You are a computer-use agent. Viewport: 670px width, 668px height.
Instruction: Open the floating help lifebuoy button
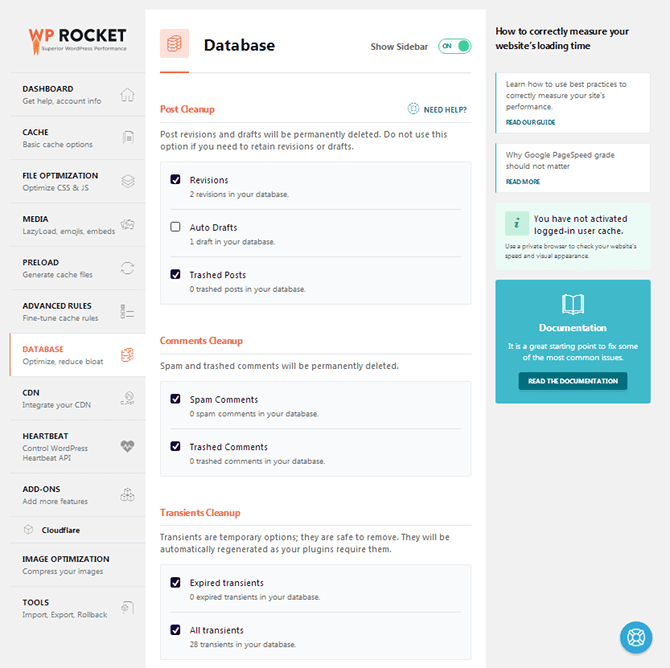(636, 637)
